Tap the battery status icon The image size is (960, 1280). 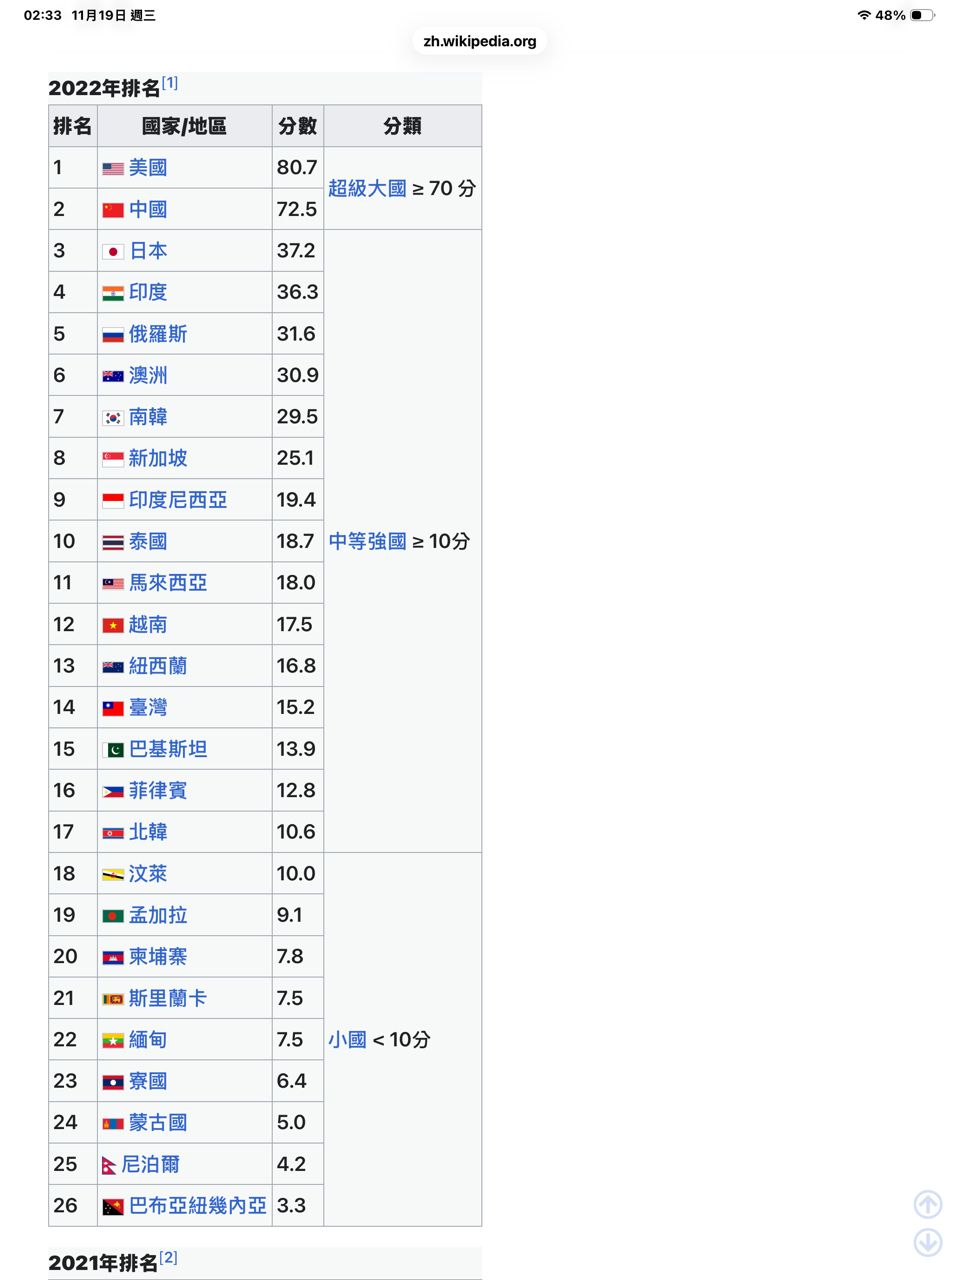tap(922, 15)
